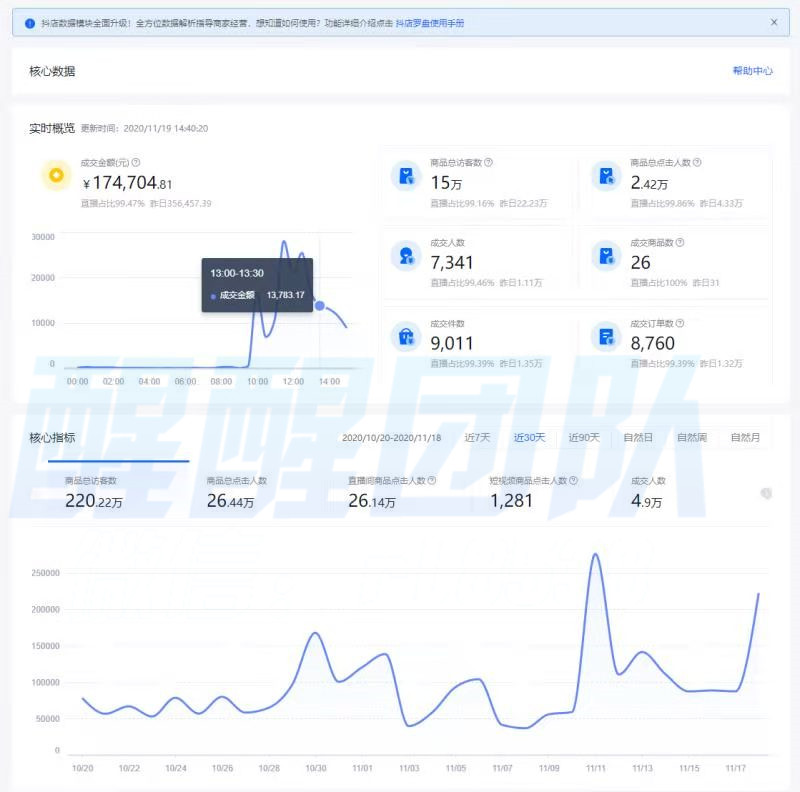The width and height of the screenshot is (800, 792).
Task: Click the 成交人数 card icon
Action: coord(406,255)
